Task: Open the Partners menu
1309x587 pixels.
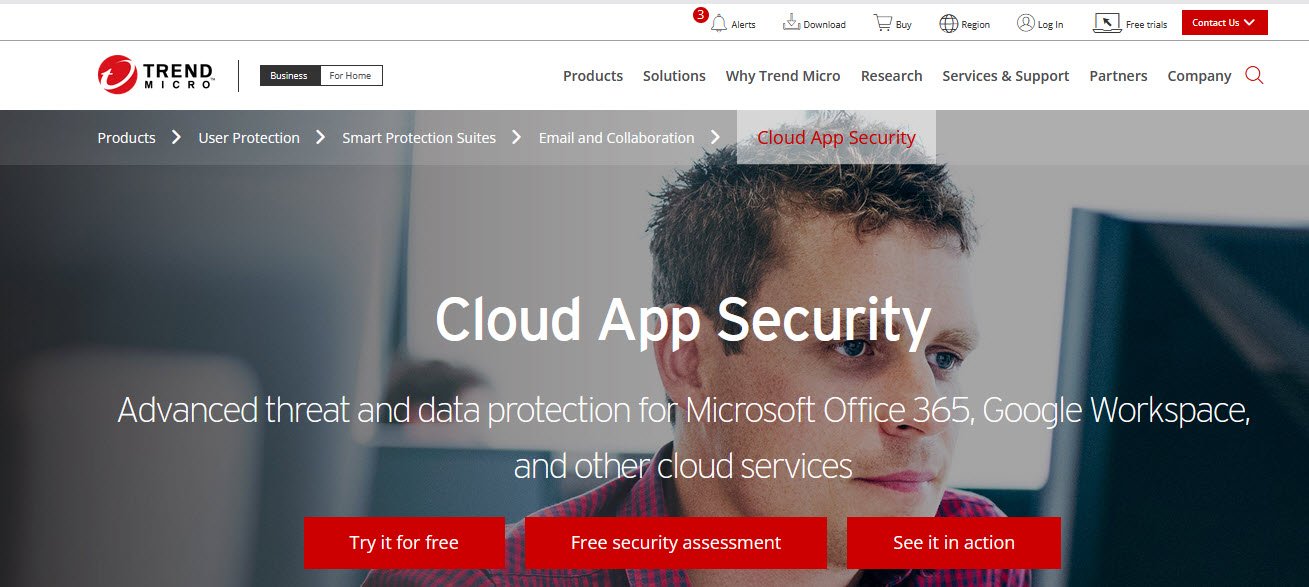Action: [1118, 76]
